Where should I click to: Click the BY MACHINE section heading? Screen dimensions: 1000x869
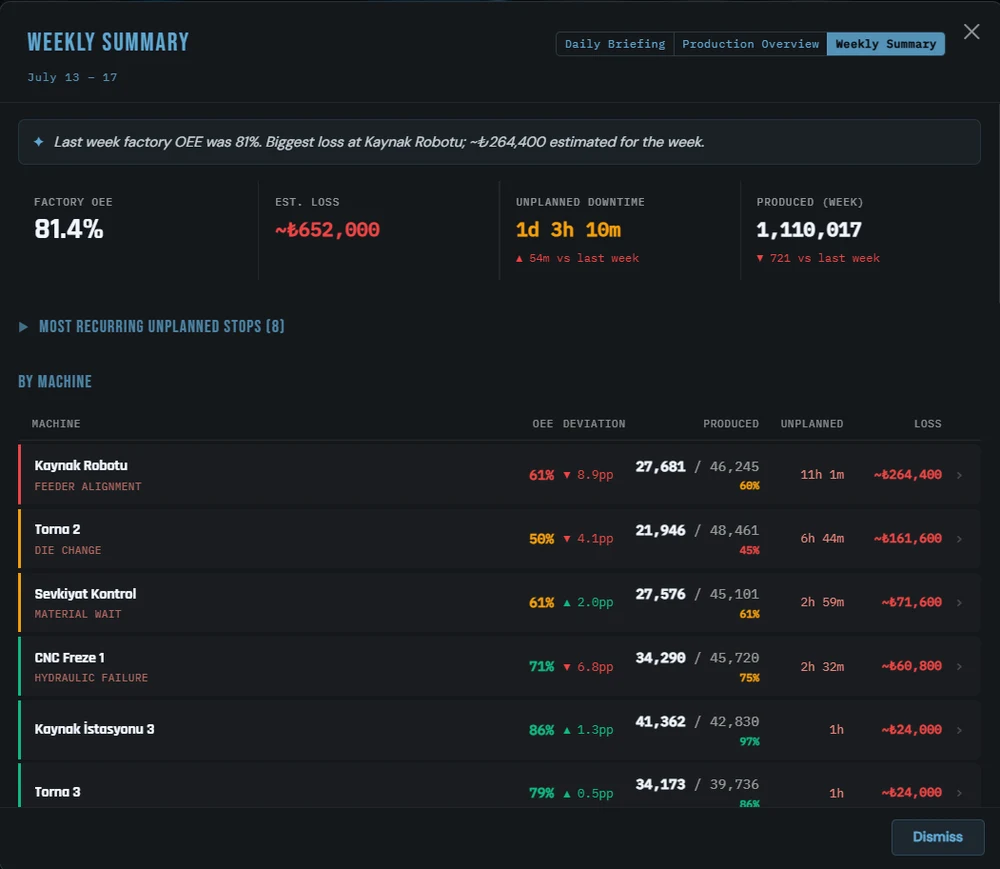pos(55,382)
